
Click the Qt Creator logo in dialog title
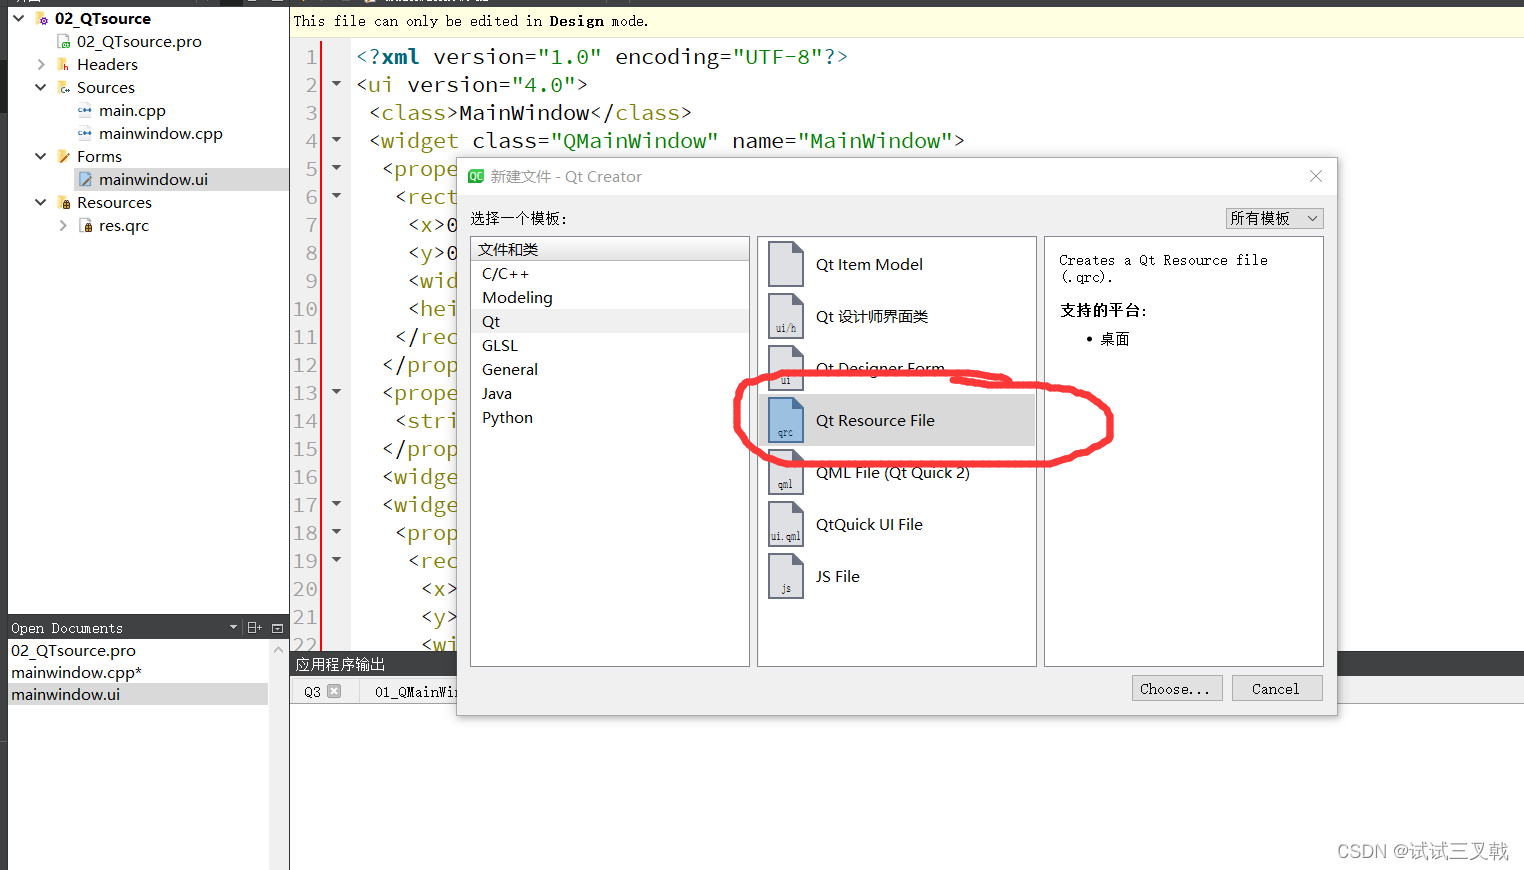(x=476, y=176)
